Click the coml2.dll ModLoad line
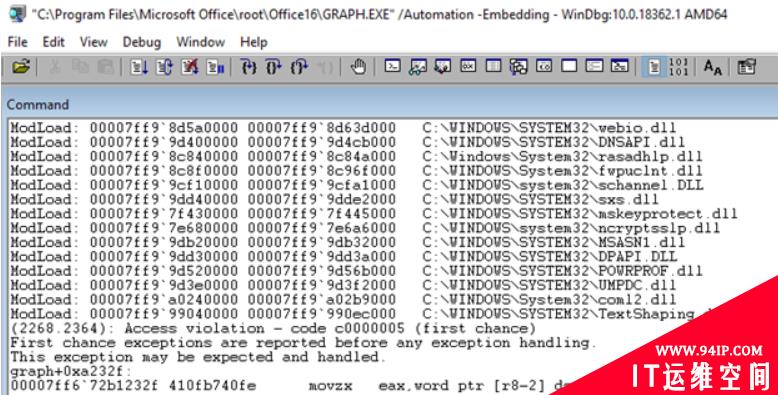The height and width of the screenshot is (395, 778). [x=343, y=301]
